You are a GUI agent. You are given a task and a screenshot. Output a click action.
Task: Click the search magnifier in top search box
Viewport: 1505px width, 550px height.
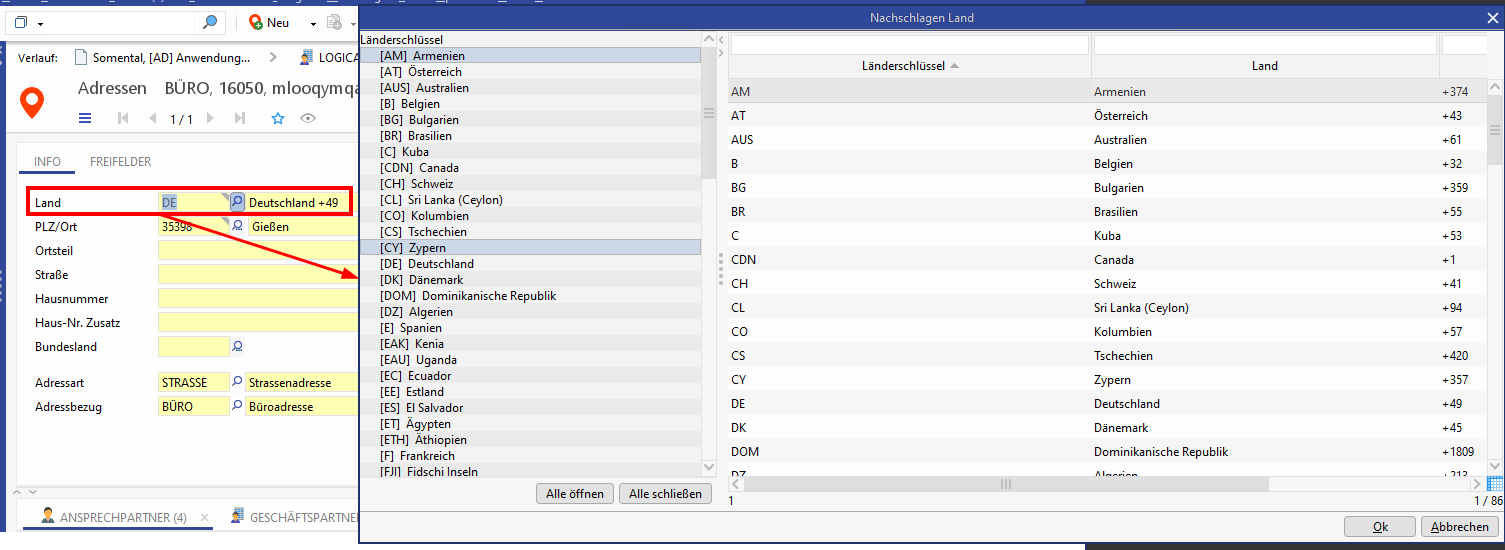click(x=210, y=22)
